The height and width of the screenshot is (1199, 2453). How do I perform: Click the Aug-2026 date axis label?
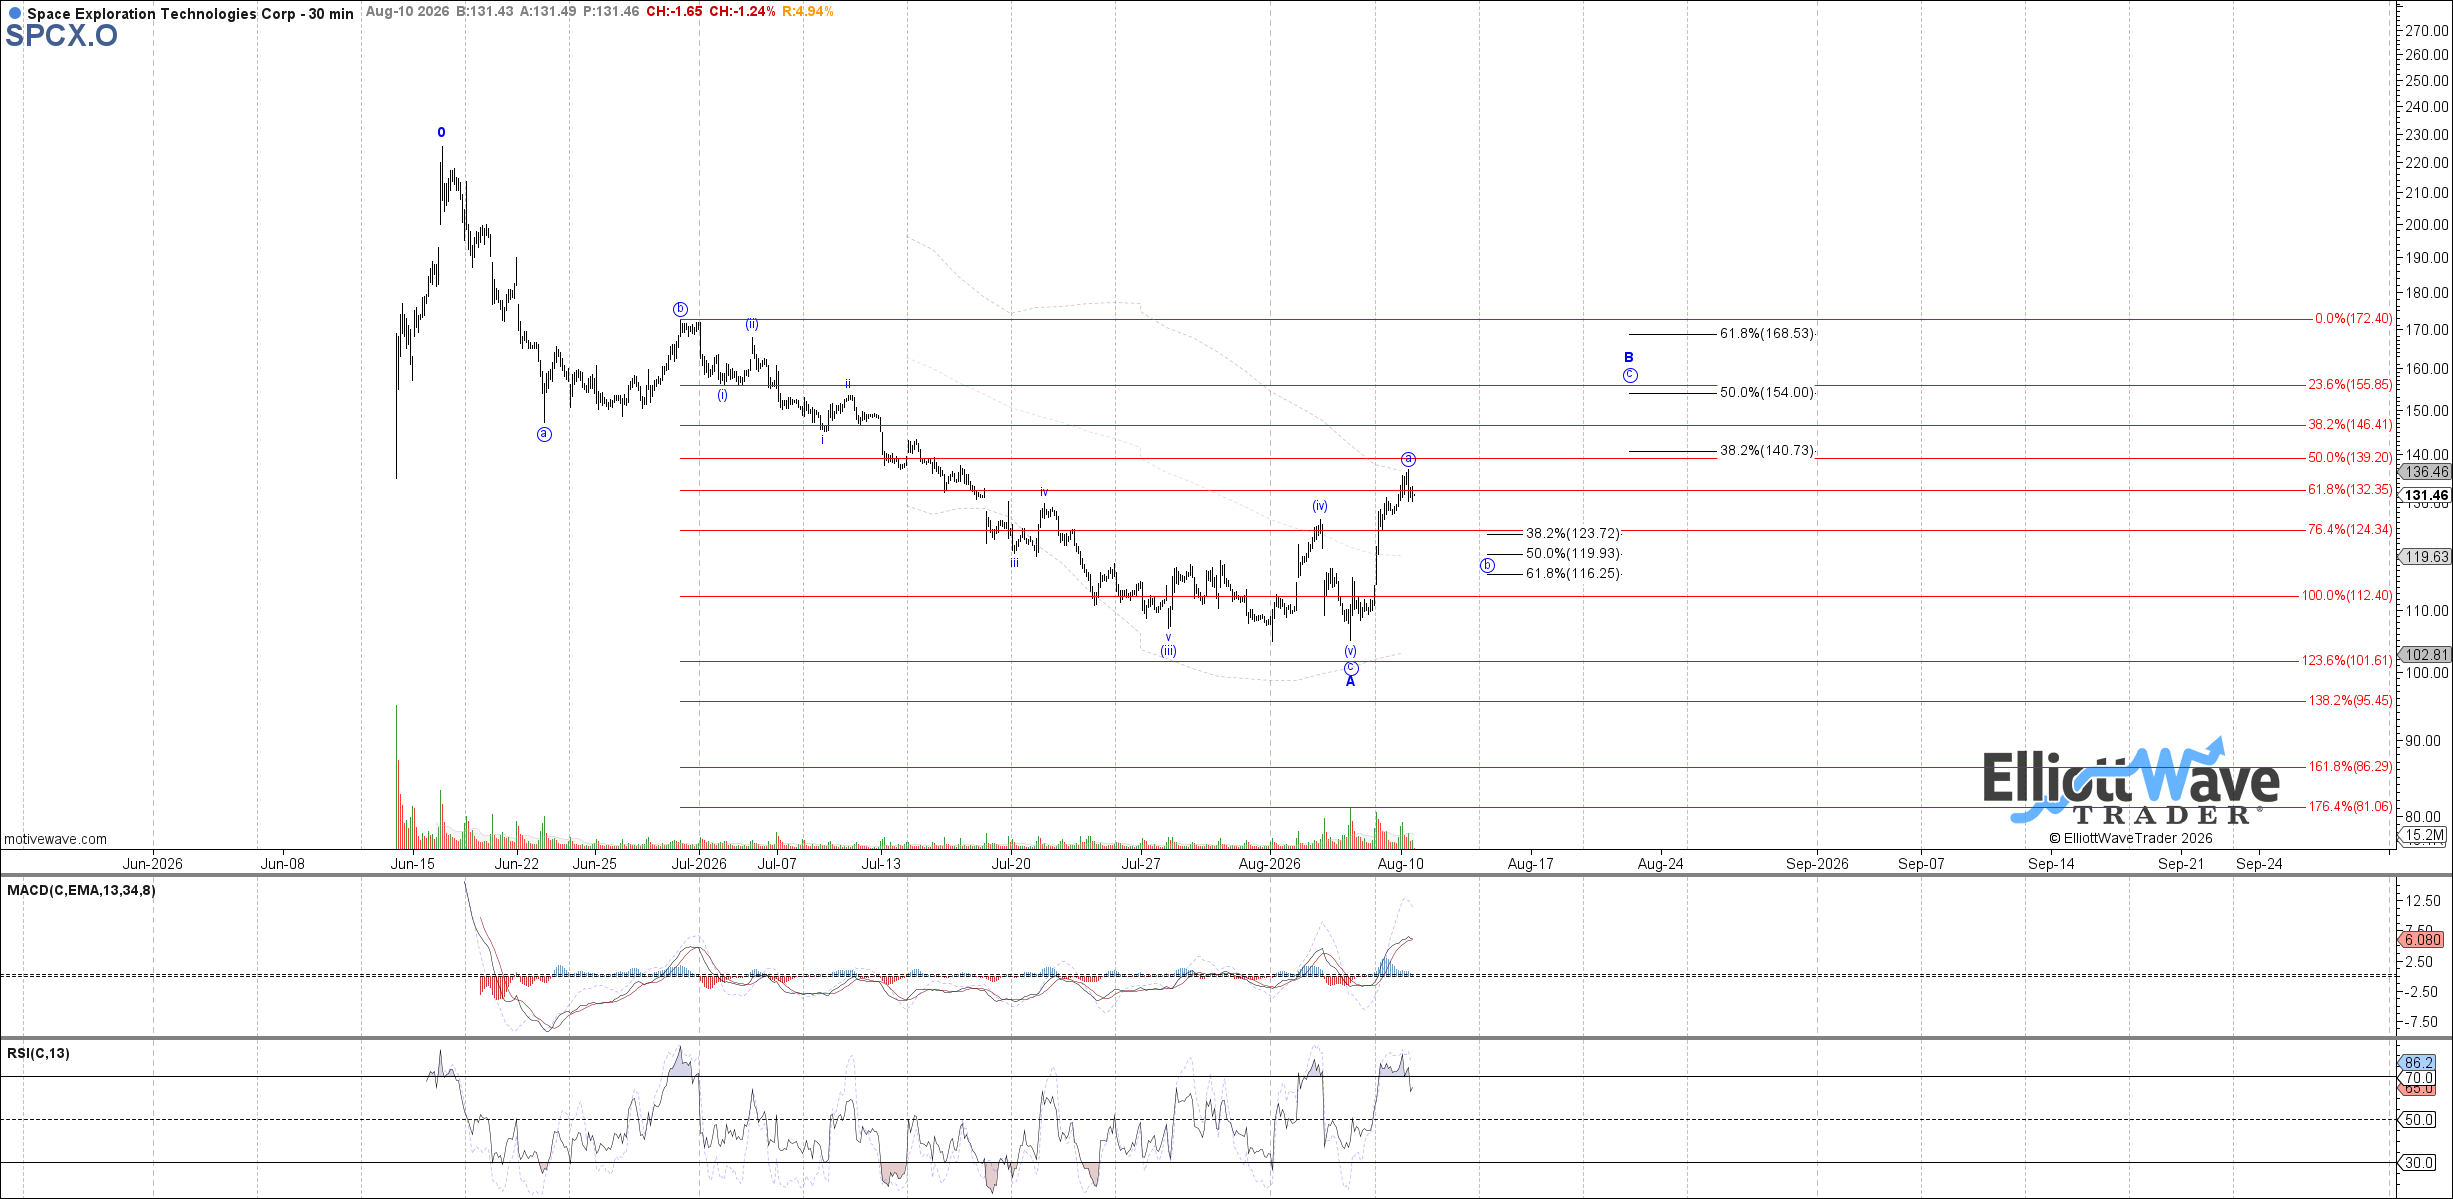pos(1270,864)
